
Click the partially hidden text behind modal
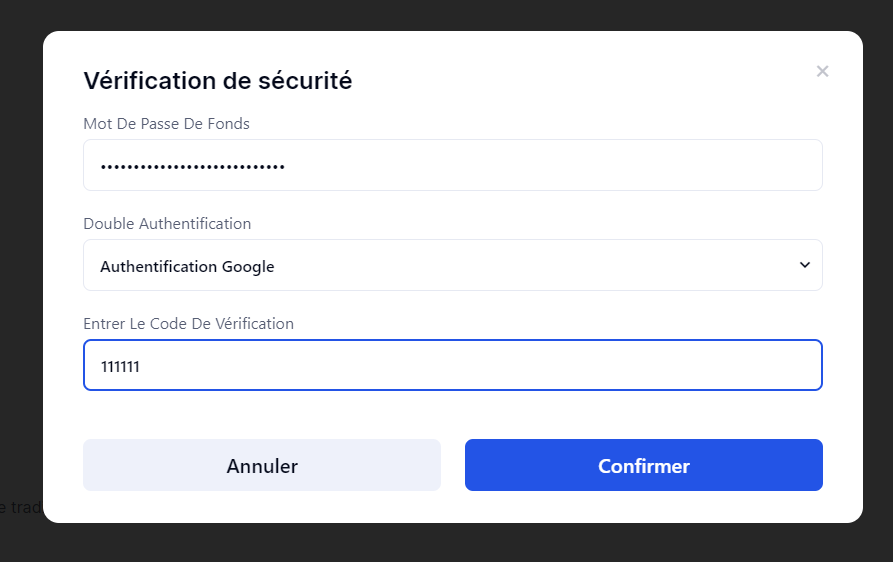coord(20,508)
